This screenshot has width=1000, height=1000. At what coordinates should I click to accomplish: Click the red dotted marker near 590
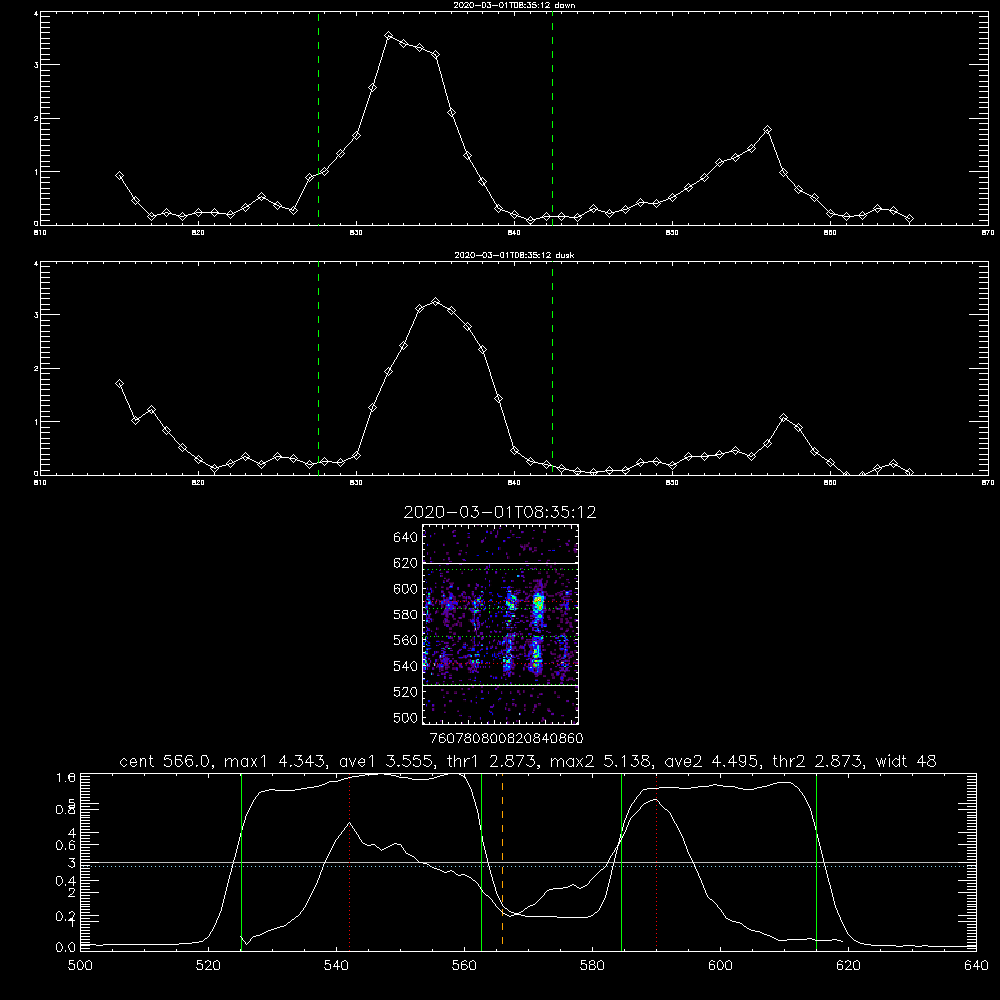[x=656, y=862]
